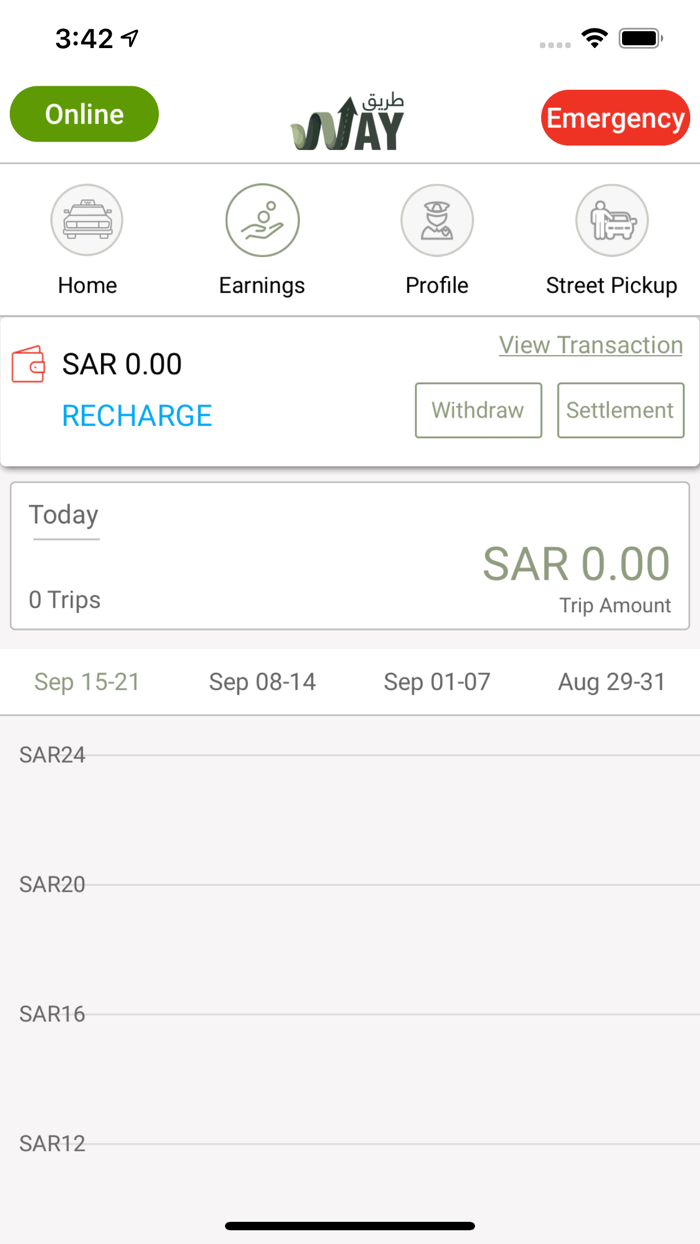Tap the Today trips summary card

point(350,556)
